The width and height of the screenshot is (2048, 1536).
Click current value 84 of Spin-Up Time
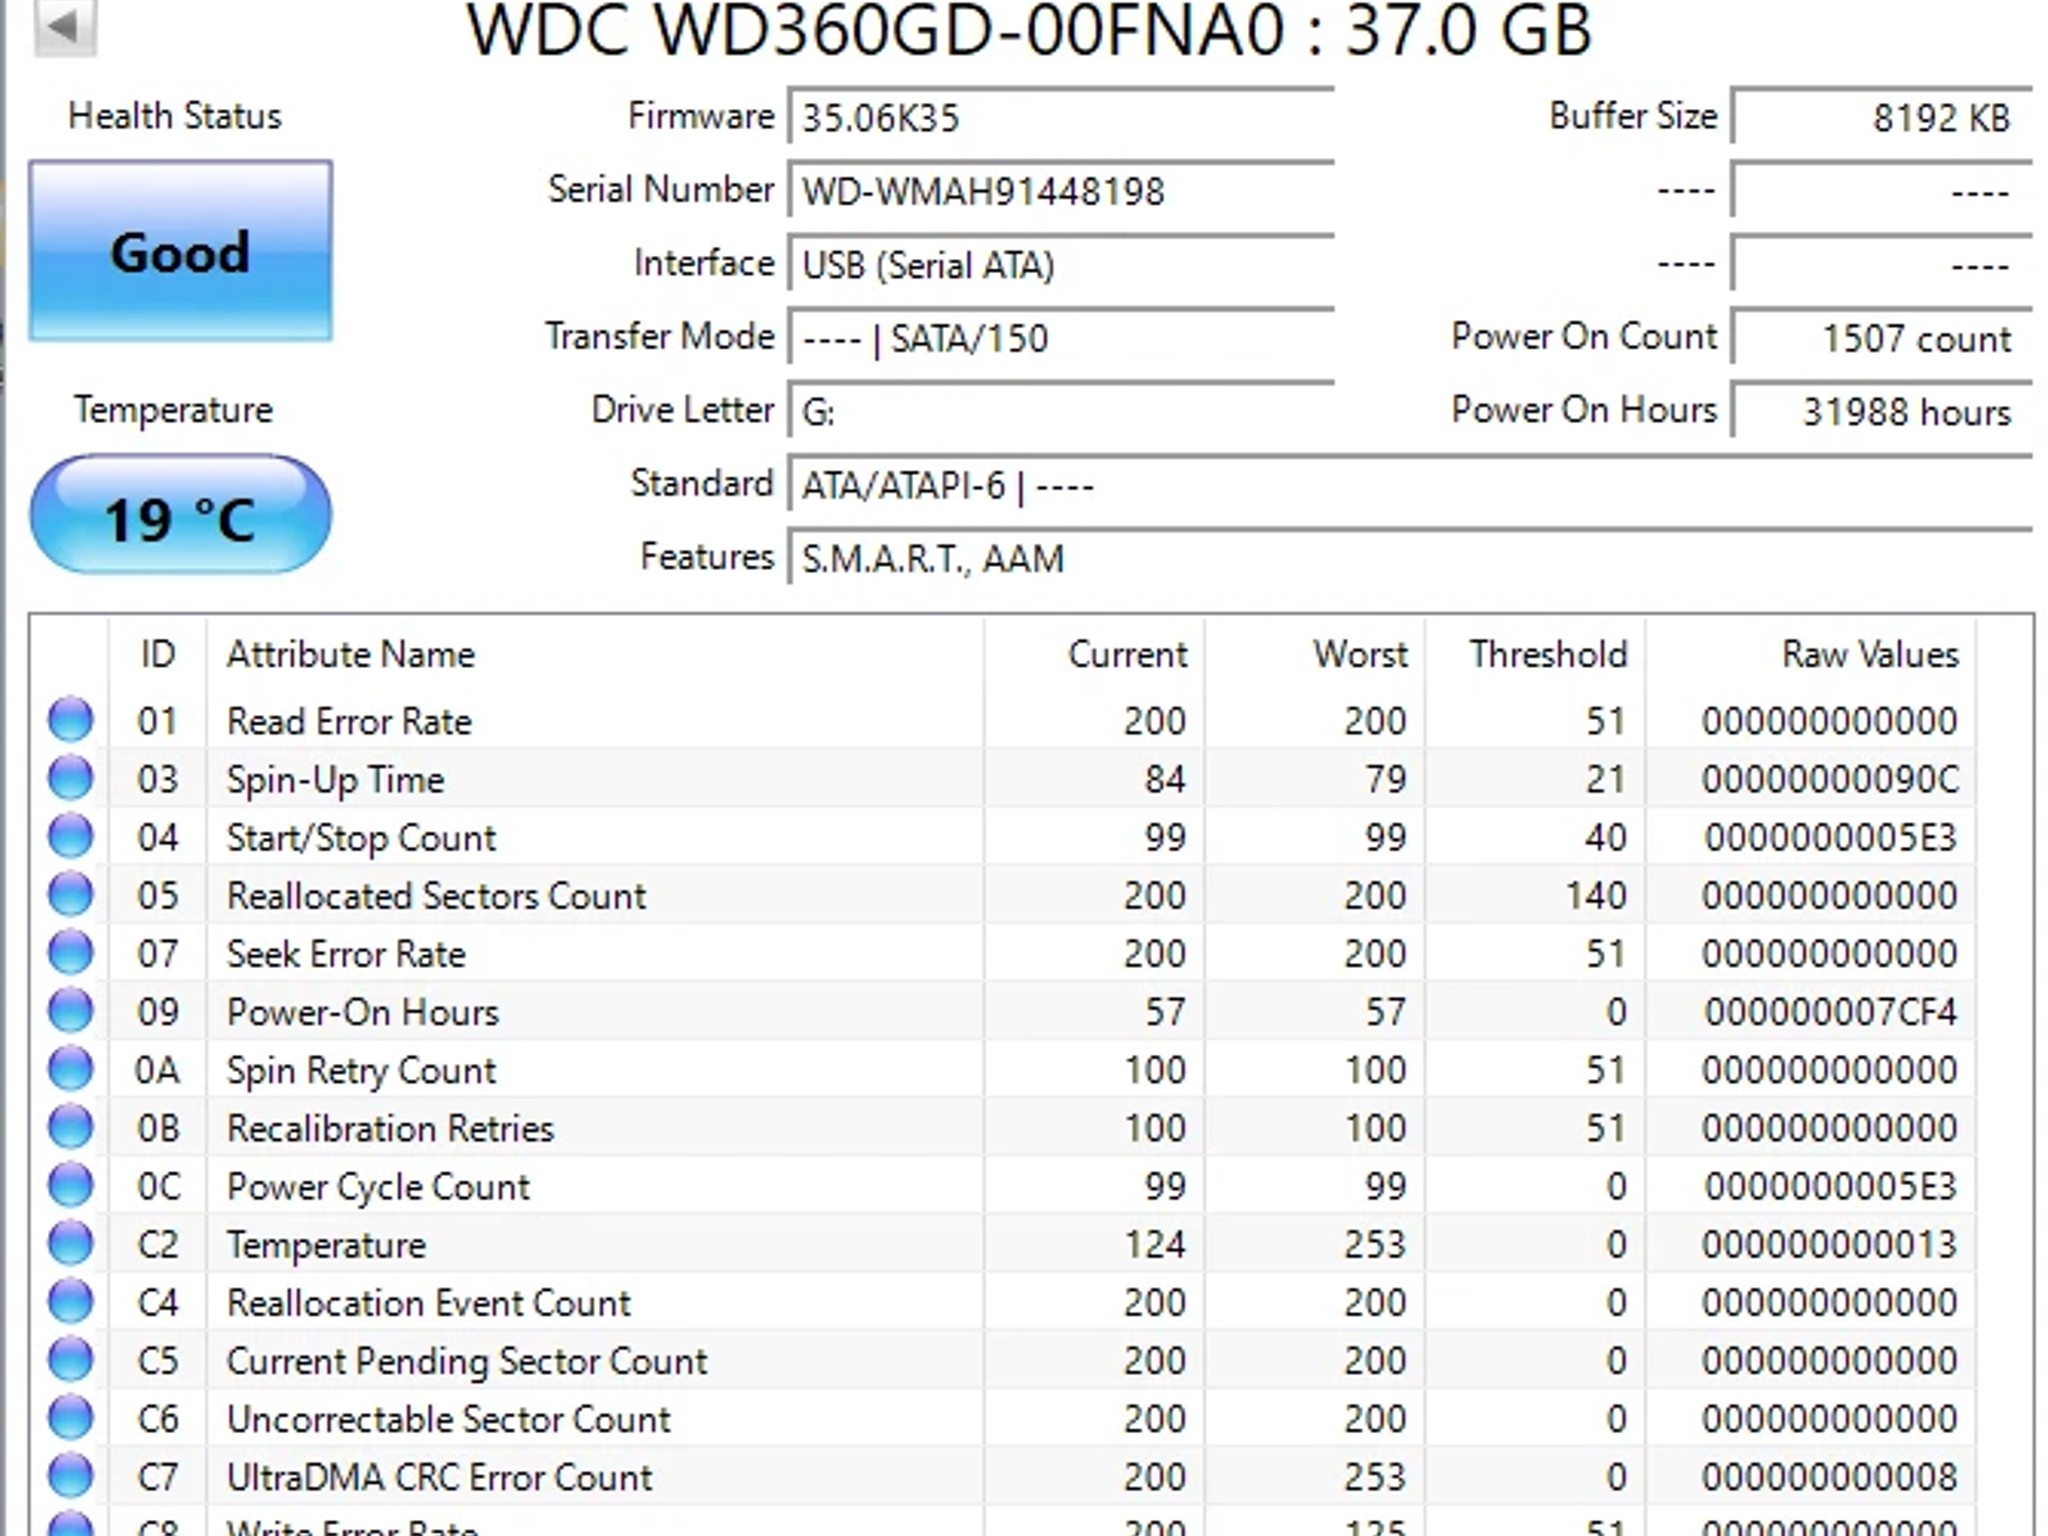[1165, 779]
